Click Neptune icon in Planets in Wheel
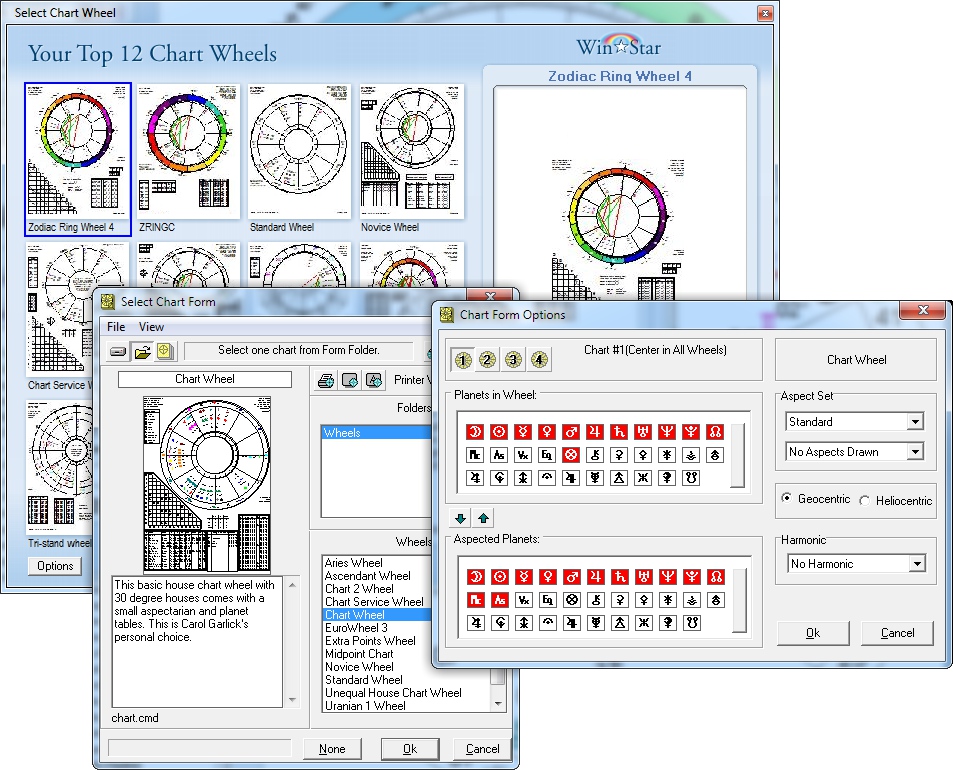This screenshot has height=770, width=953. 667,431
